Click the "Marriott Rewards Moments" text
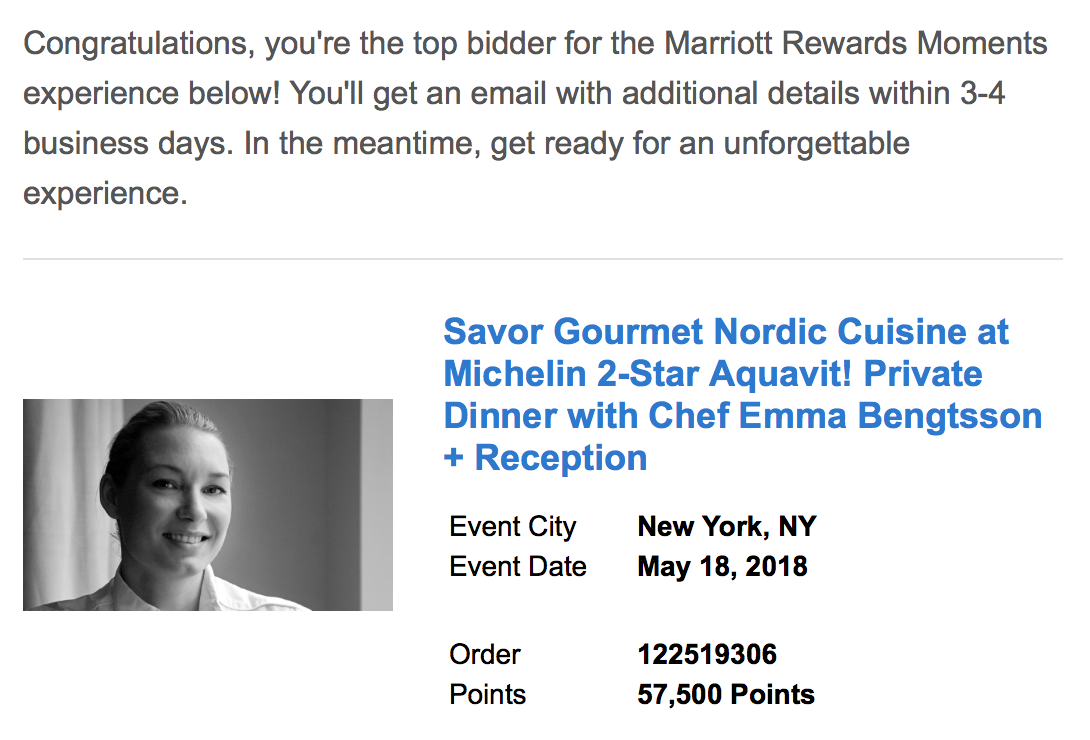 pos(856,43)
